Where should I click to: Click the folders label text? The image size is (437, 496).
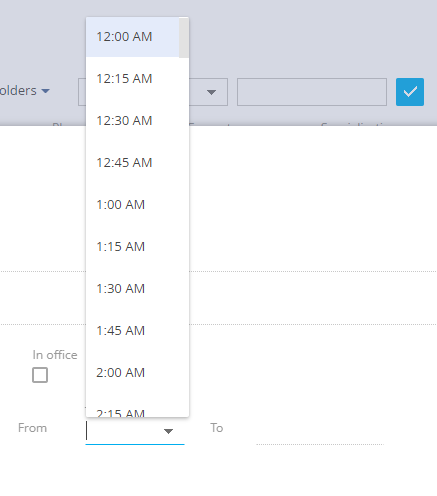click(x=18, y=91)
